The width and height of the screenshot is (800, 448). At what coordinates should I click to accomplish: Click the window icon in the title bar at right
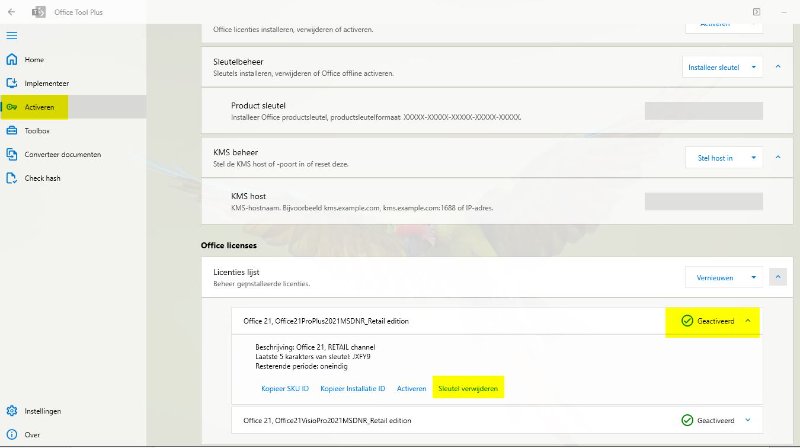point(756,12)
